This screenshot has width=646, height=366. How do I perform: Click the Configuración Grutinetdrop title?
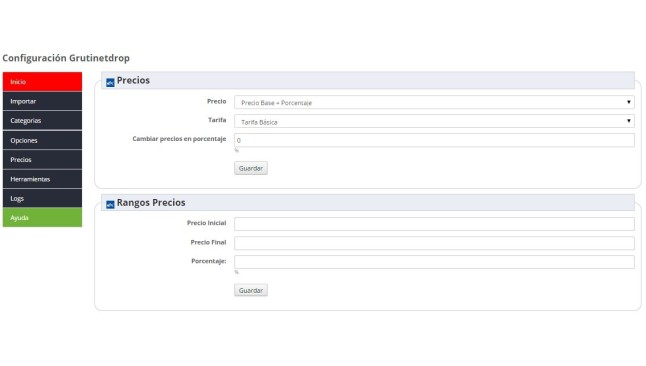coord(66,58)
